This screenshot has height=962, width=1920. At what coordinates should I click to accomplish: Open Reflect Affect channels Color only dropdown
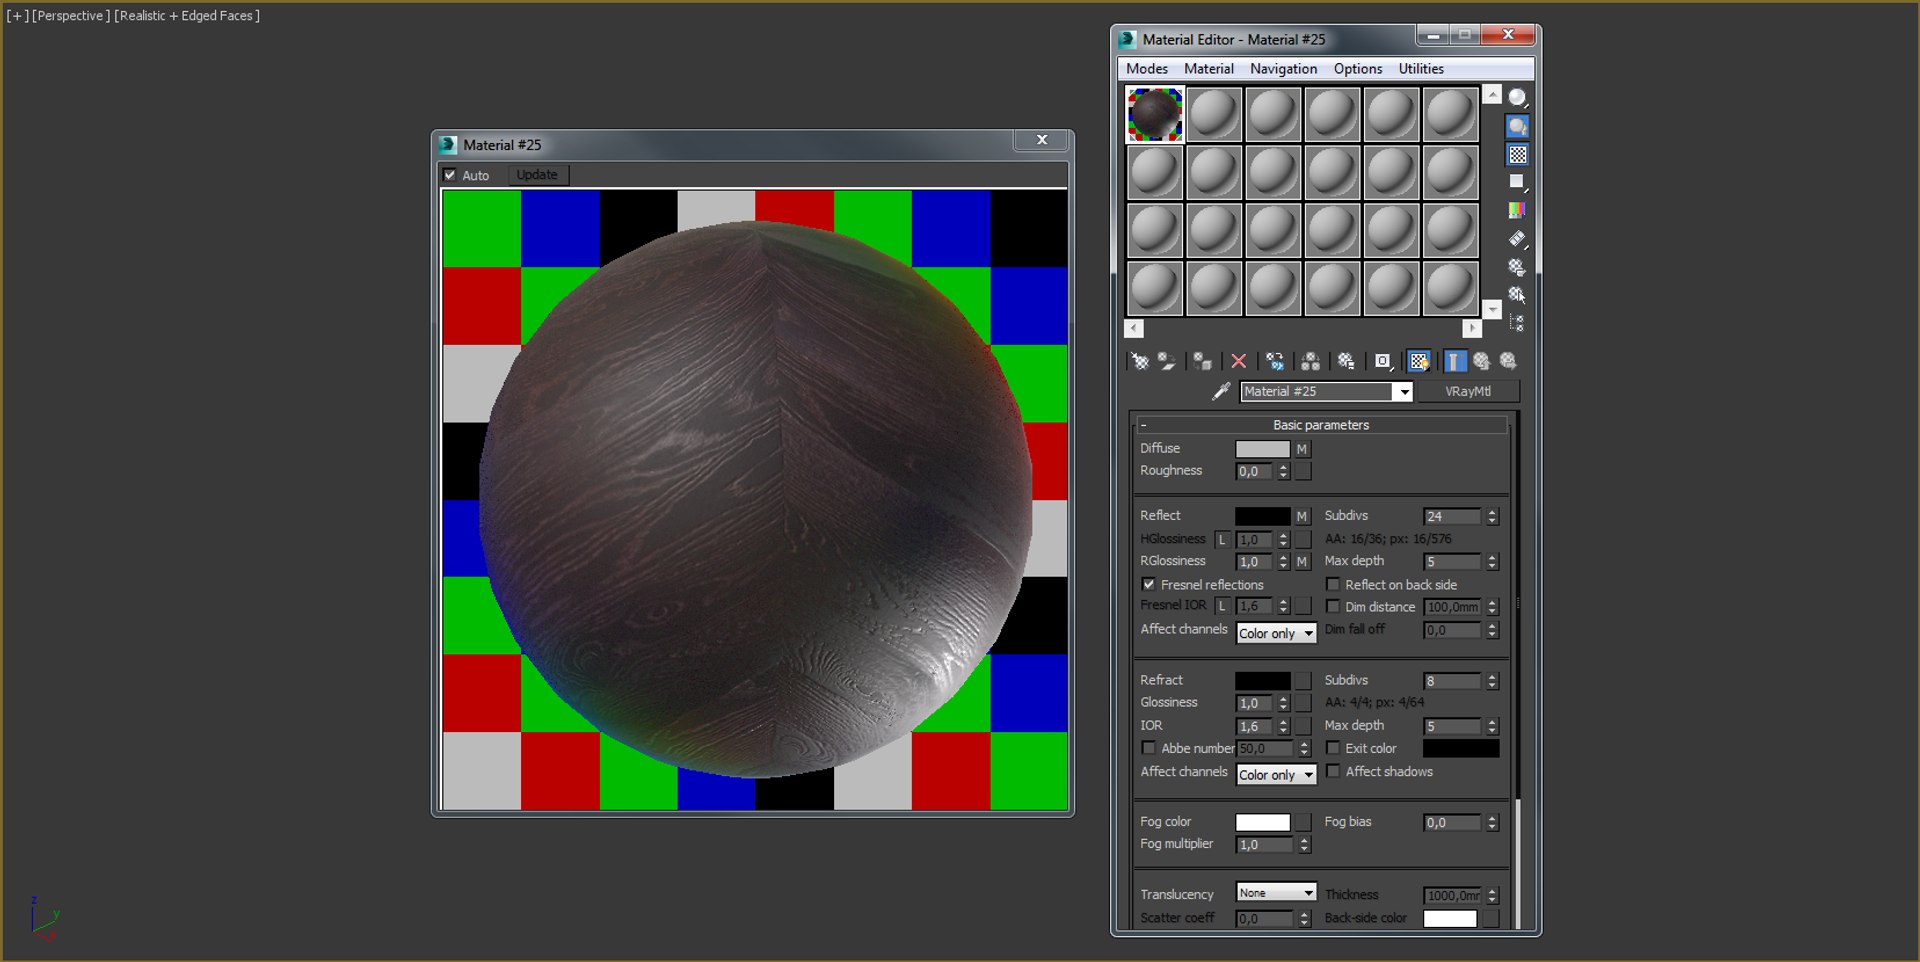pos(1276,633)
